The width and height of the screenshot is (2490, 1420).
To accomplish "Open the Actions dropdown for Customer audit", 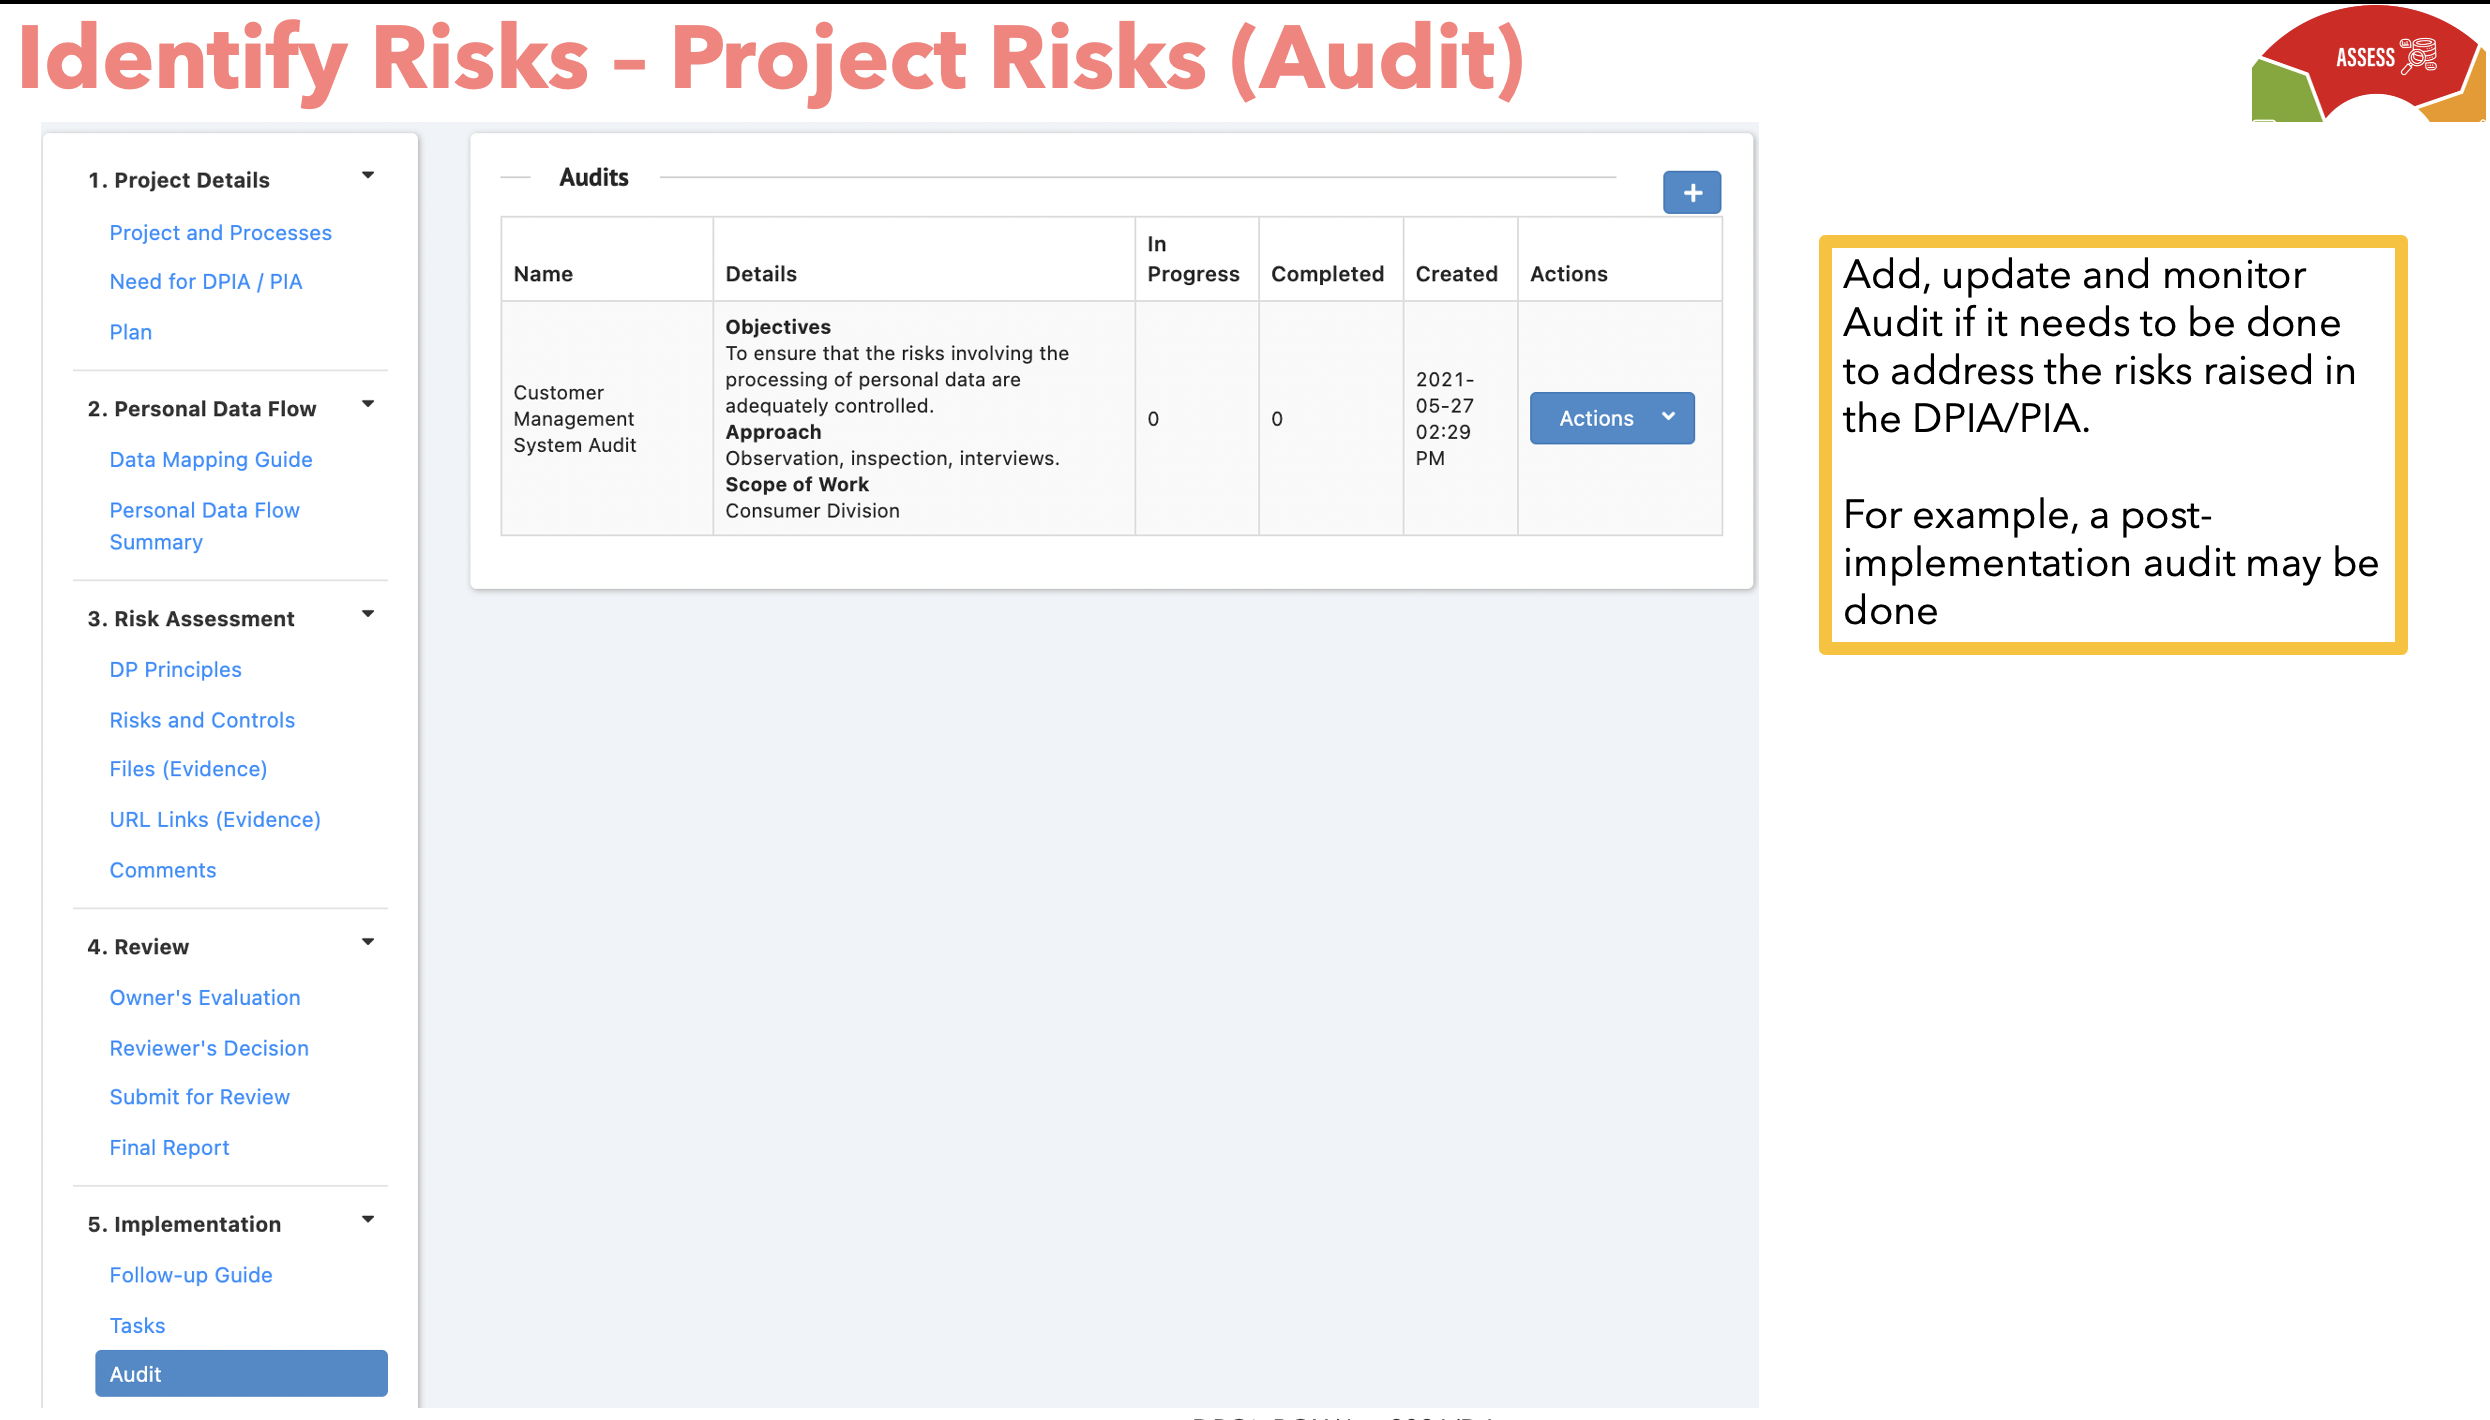I will click(1611, 418).
